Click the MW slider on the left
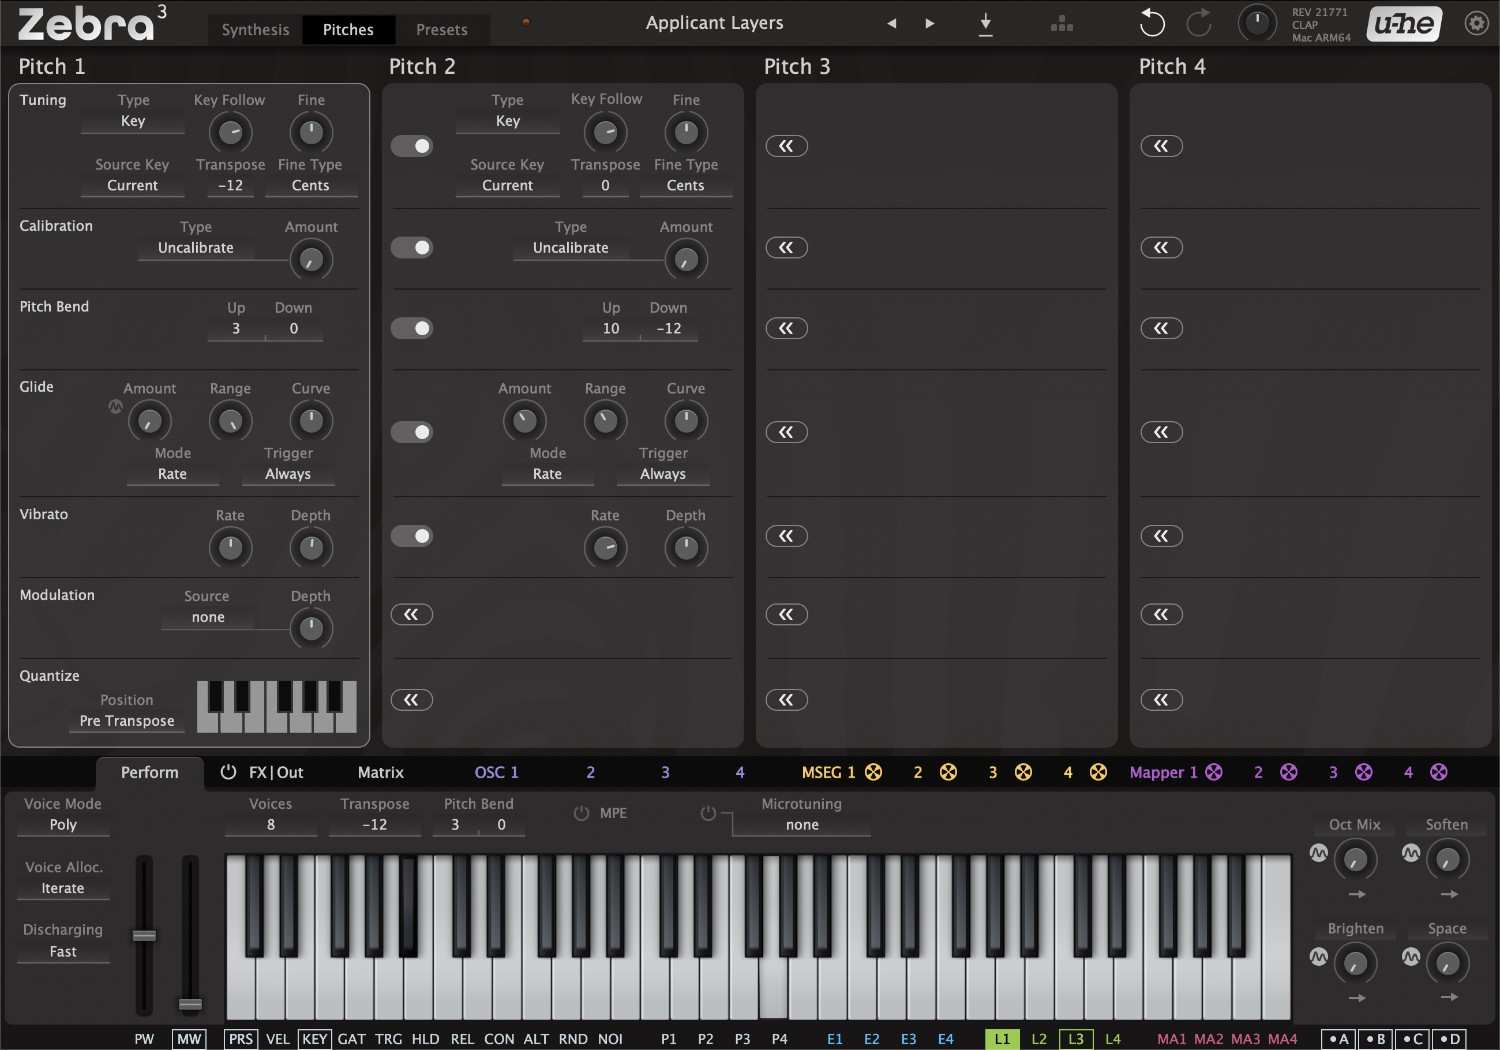Screen dimensions: 1500x1050 [x=188, y=1005]
